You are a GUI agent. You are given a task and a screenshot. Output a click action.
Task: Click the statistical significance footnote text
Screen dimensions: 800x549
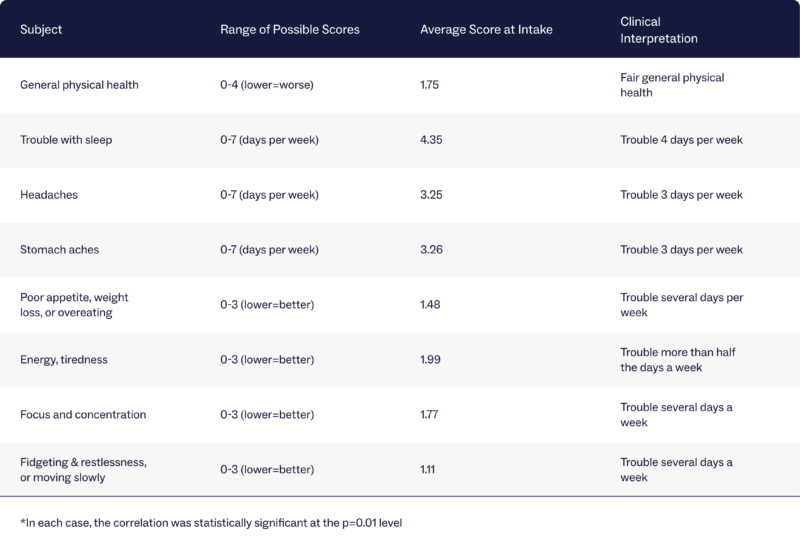[x=218, y=523]
